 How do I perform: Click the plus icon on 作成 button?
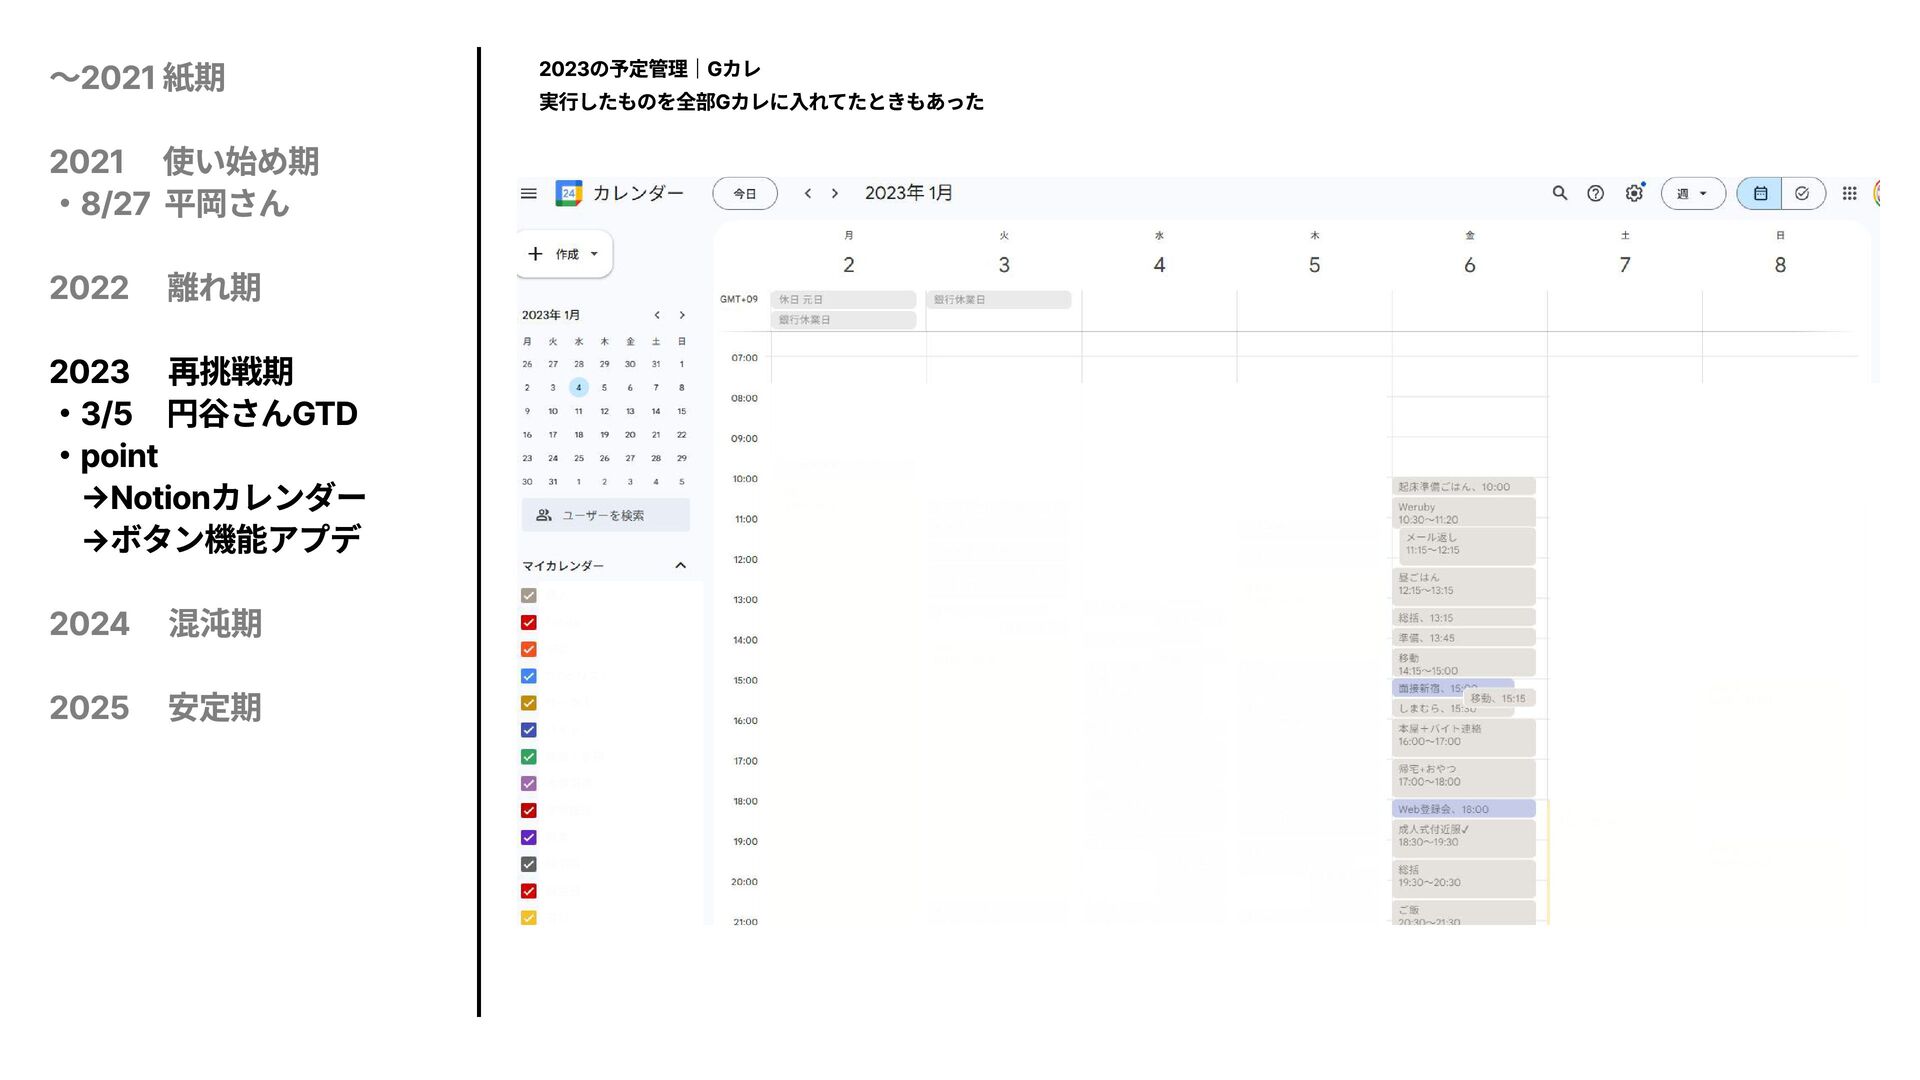(535, 254)
